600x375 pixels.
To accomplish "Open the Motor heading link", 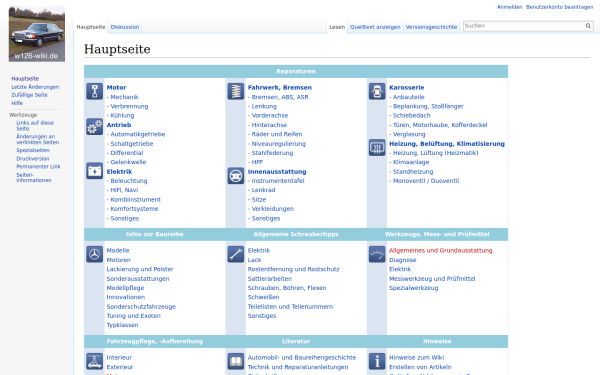I will 116,87.
